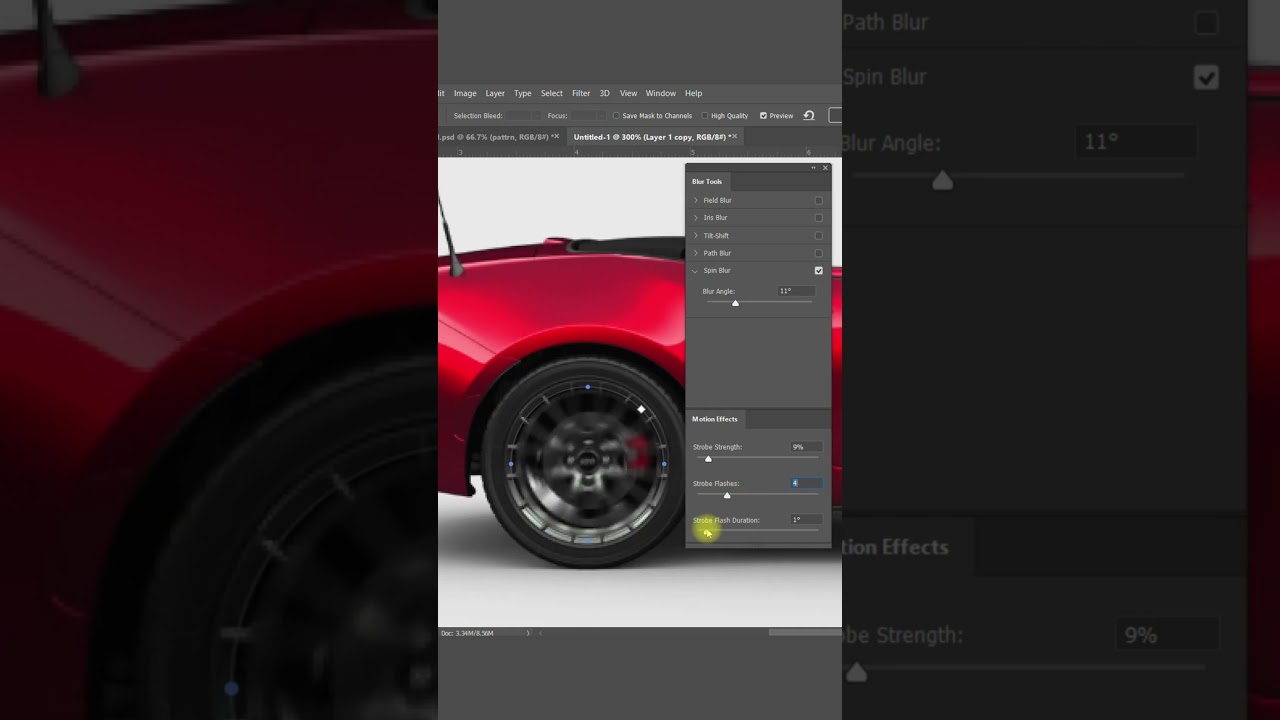The image size is (1280, 720).
Task: Click the bottom blue spin blur ellipse handle
Action: 588,541
